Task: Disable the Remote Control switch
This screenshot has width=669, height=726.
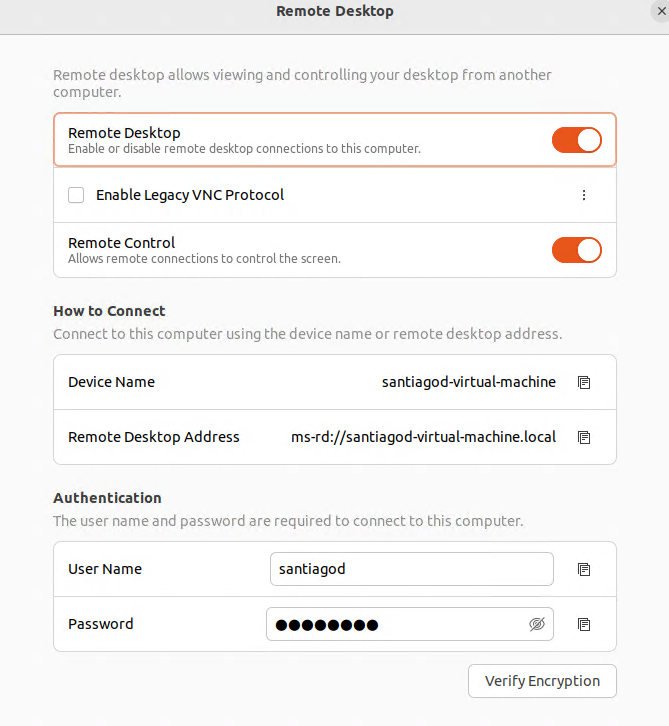Action: [577, 249]
